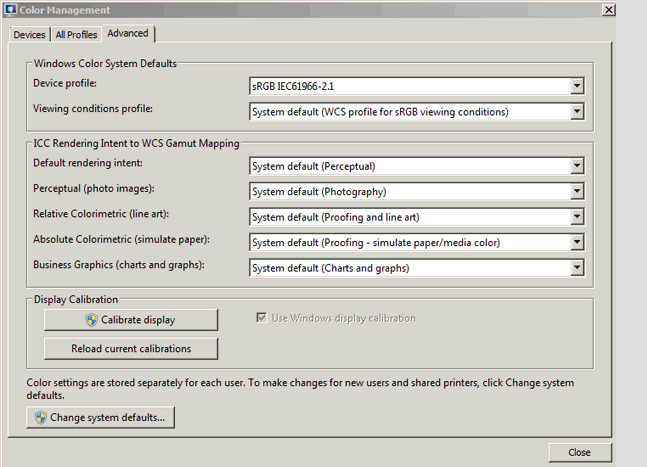Click the Calibrate display button label
647x467 pixels.
[138, 320]
